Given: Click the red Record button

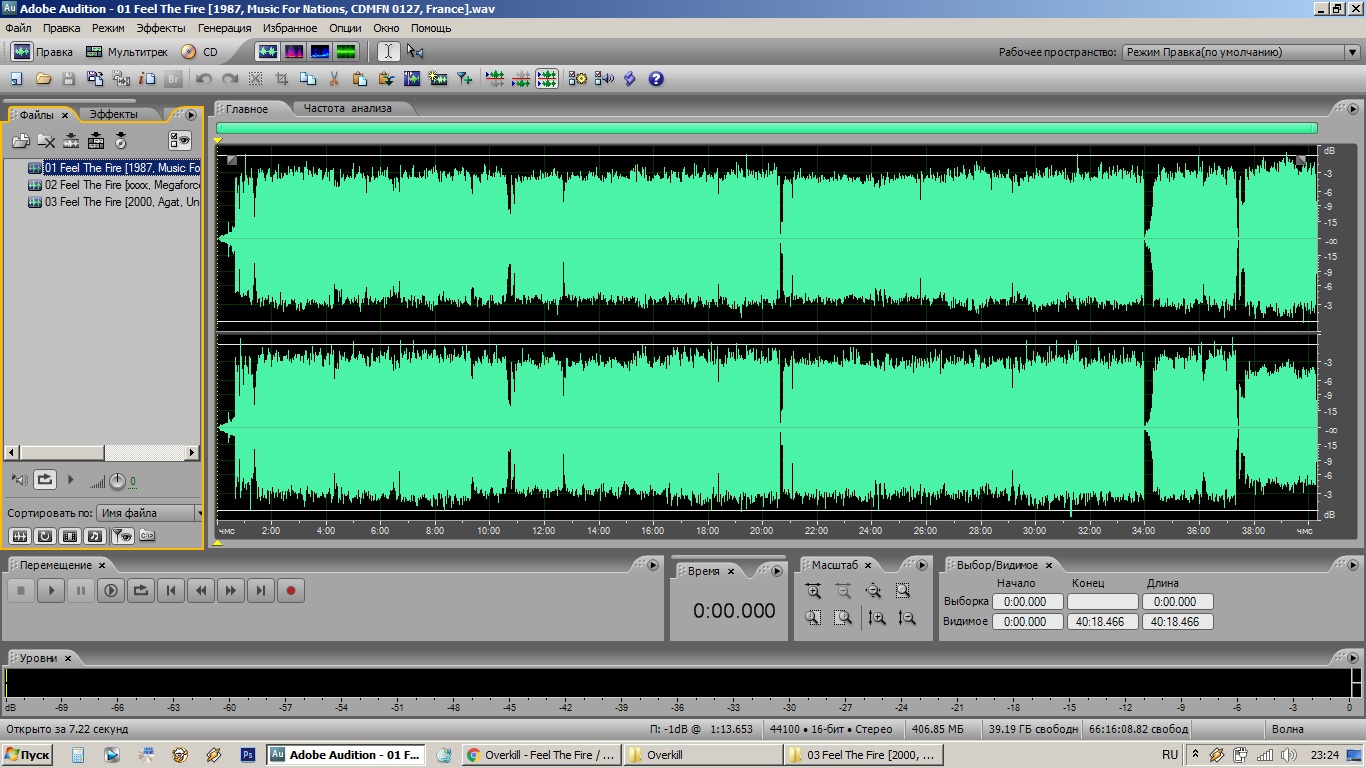Looking at the screenshot, I should [x=291, y=591].
